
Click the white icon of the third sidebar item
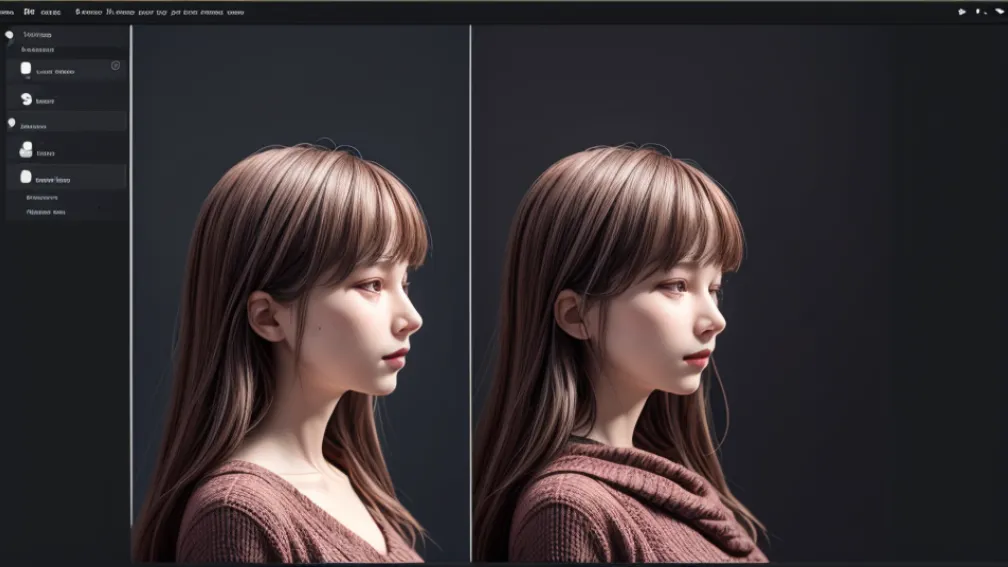click(x=26, y=150)
